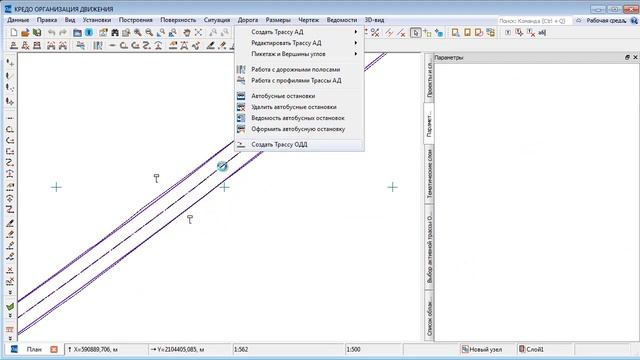Image resolution: width=640 pixels, height=360 pixels.
Task: Click the Слой1 layer status item
Action: pyautogui.click(x=531, y=349)
